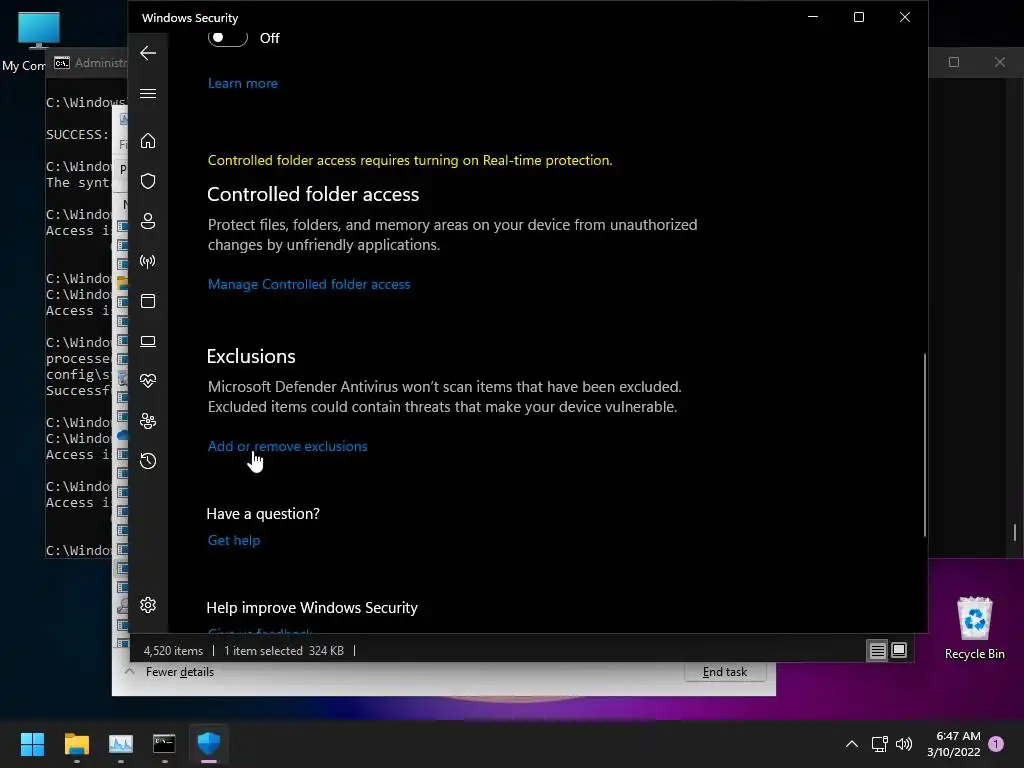Select the Recycle Bin desktop icon
The height and width of the screenshot is (768, 1024).
974,628
